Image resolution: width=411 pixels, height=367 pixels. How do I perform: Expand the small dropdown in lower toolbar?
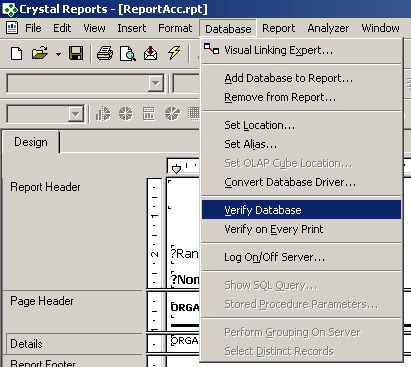pyautogui.click(x=76, y=114)
